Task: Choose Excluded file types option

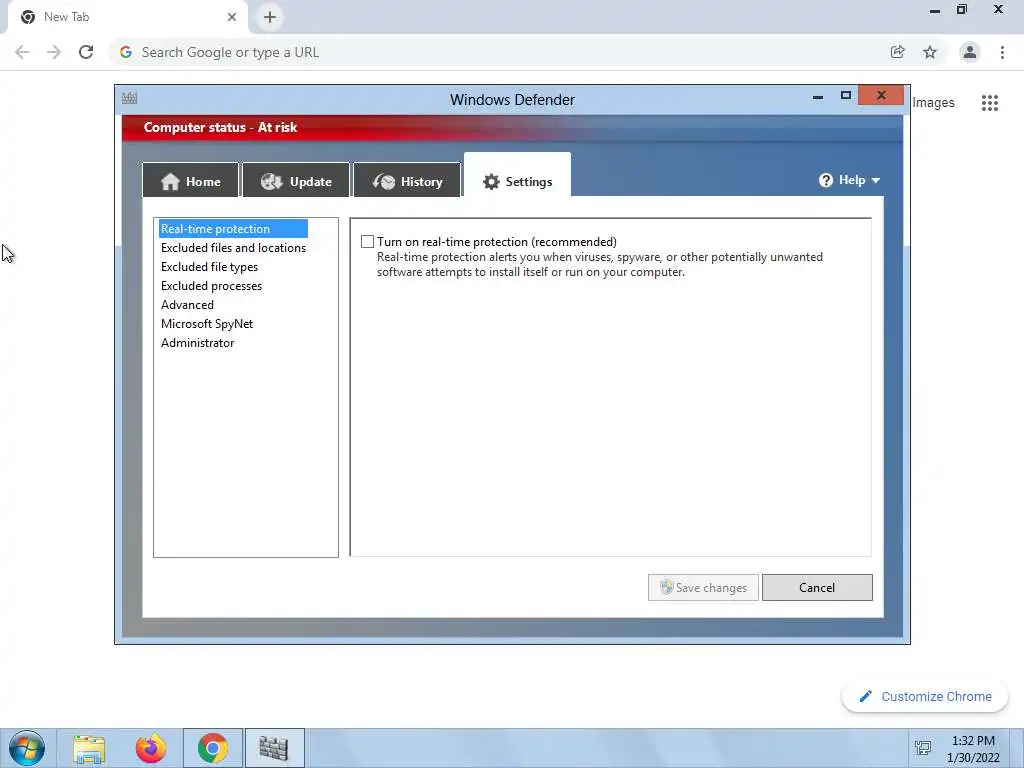Action: point(209,266)
